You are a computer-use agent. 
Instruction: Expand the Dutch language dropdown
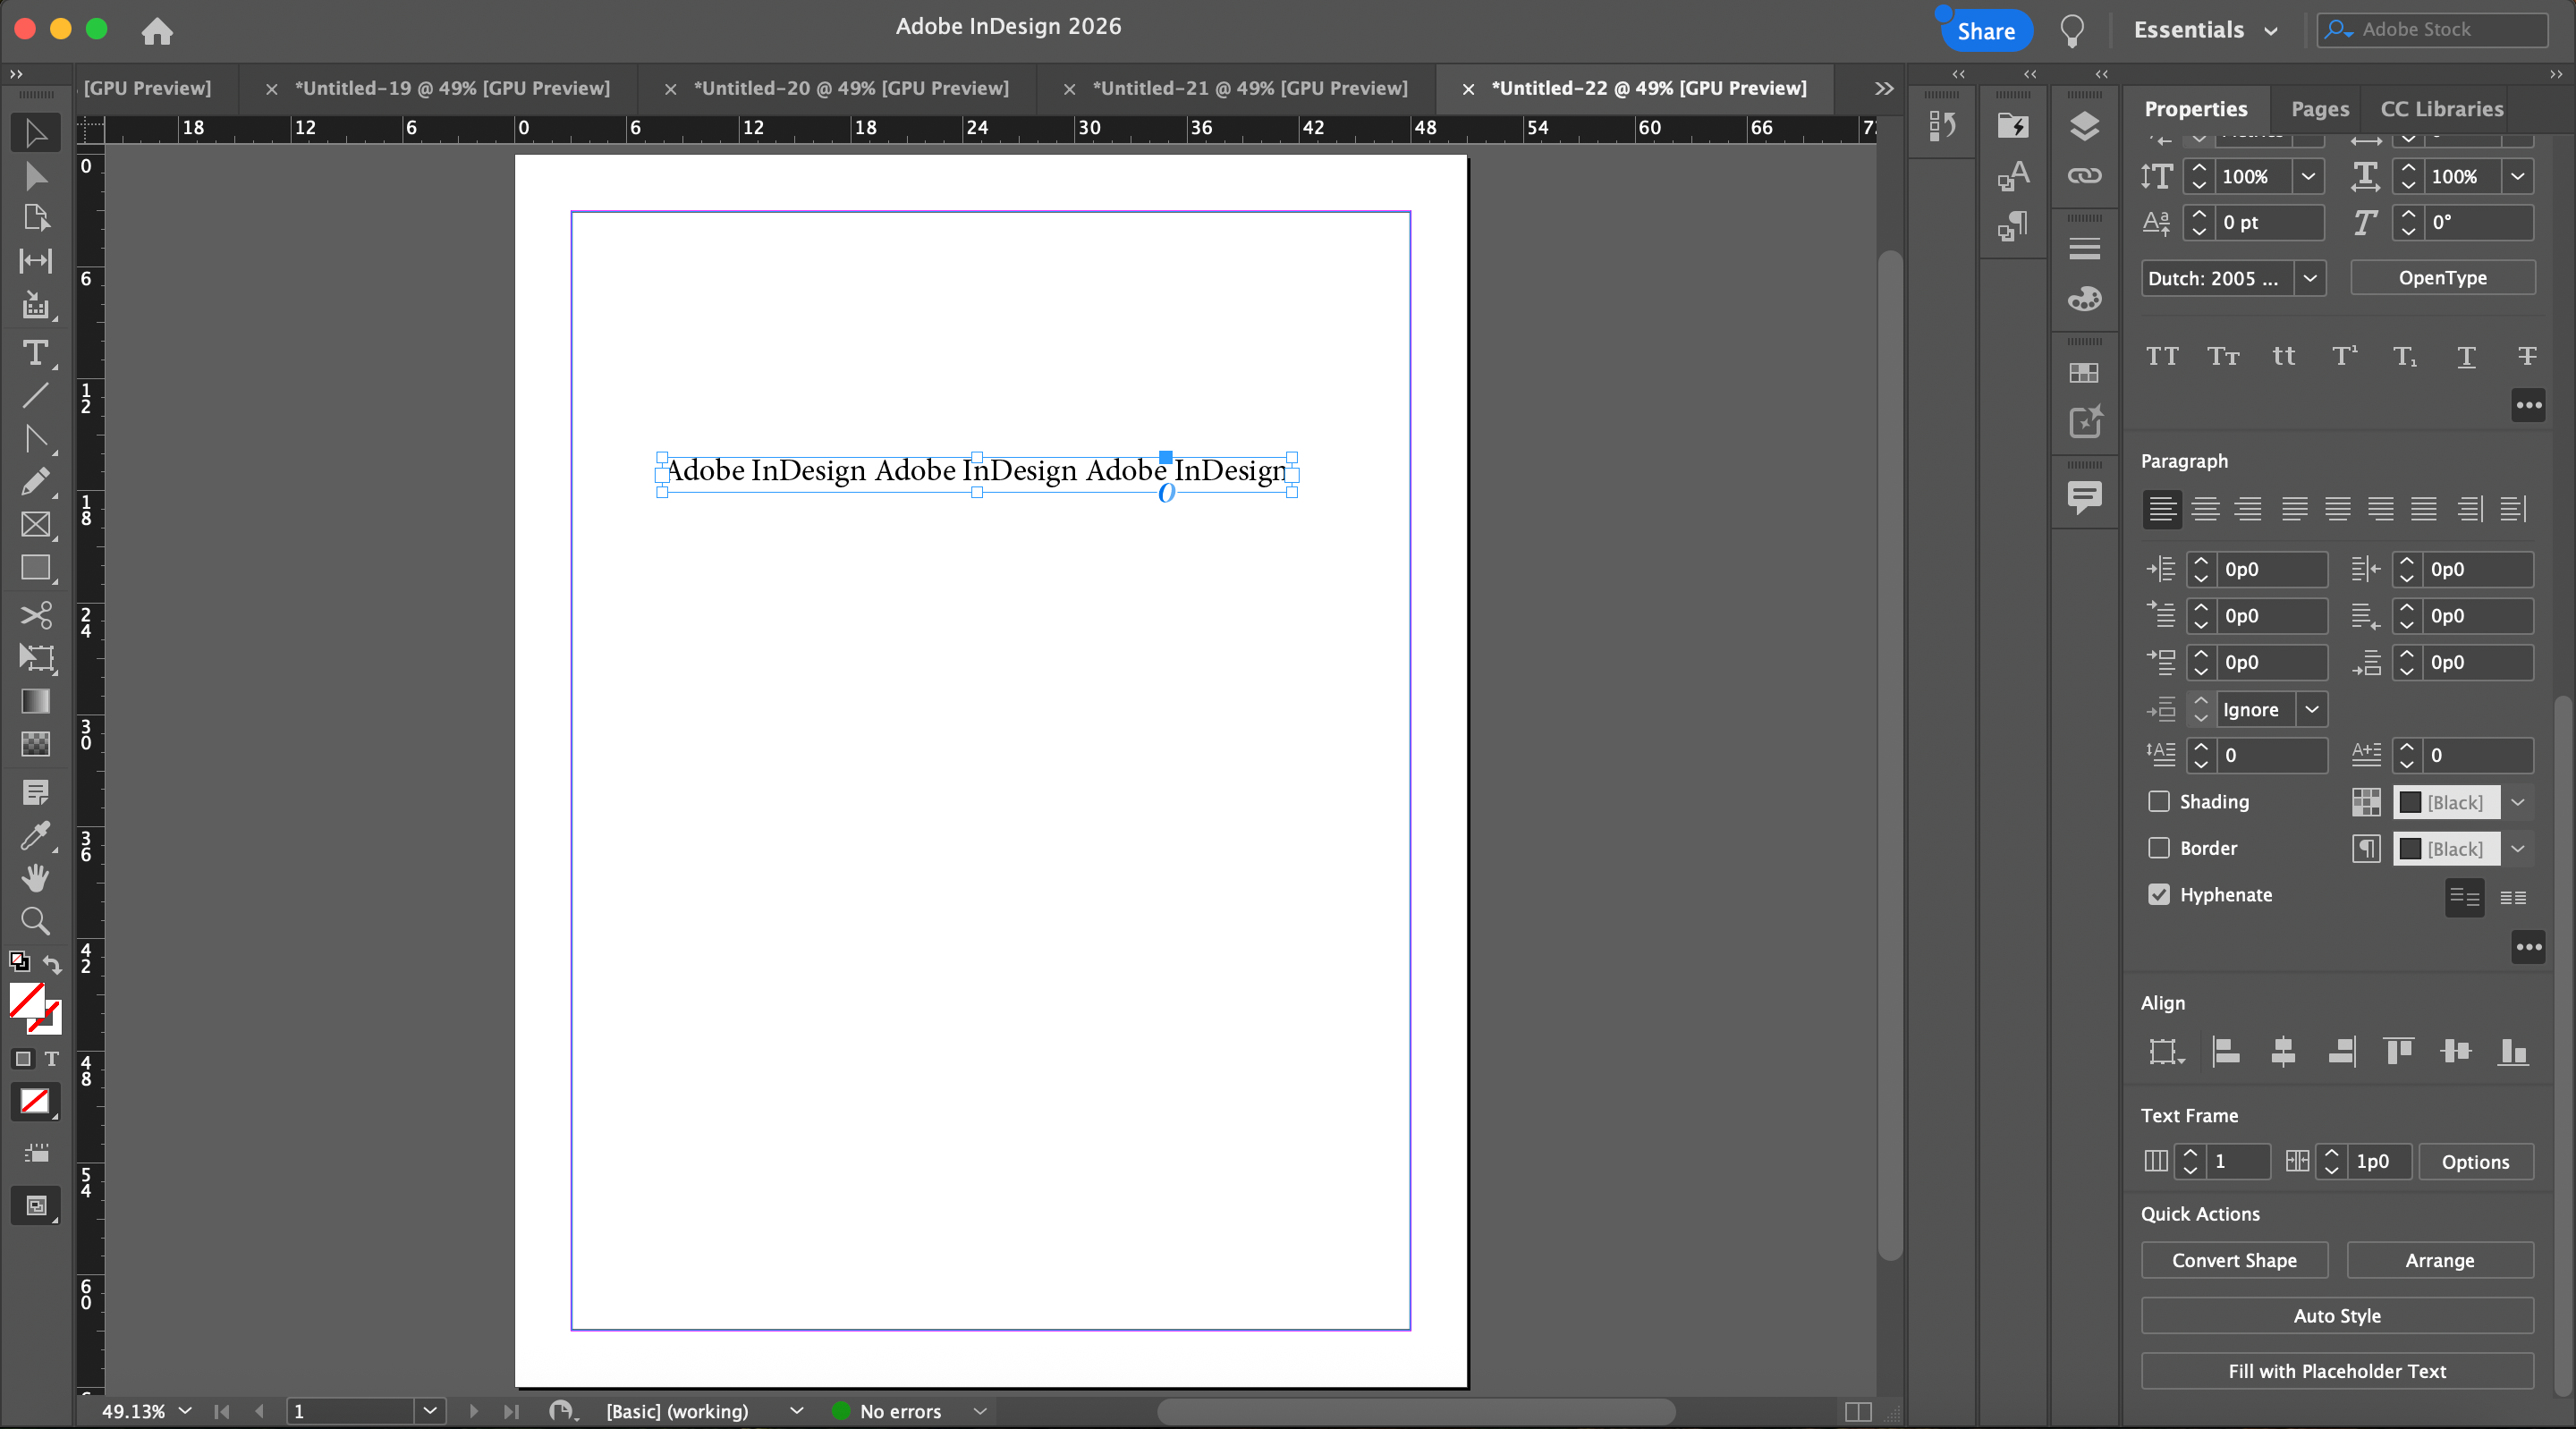point(2310,278)
